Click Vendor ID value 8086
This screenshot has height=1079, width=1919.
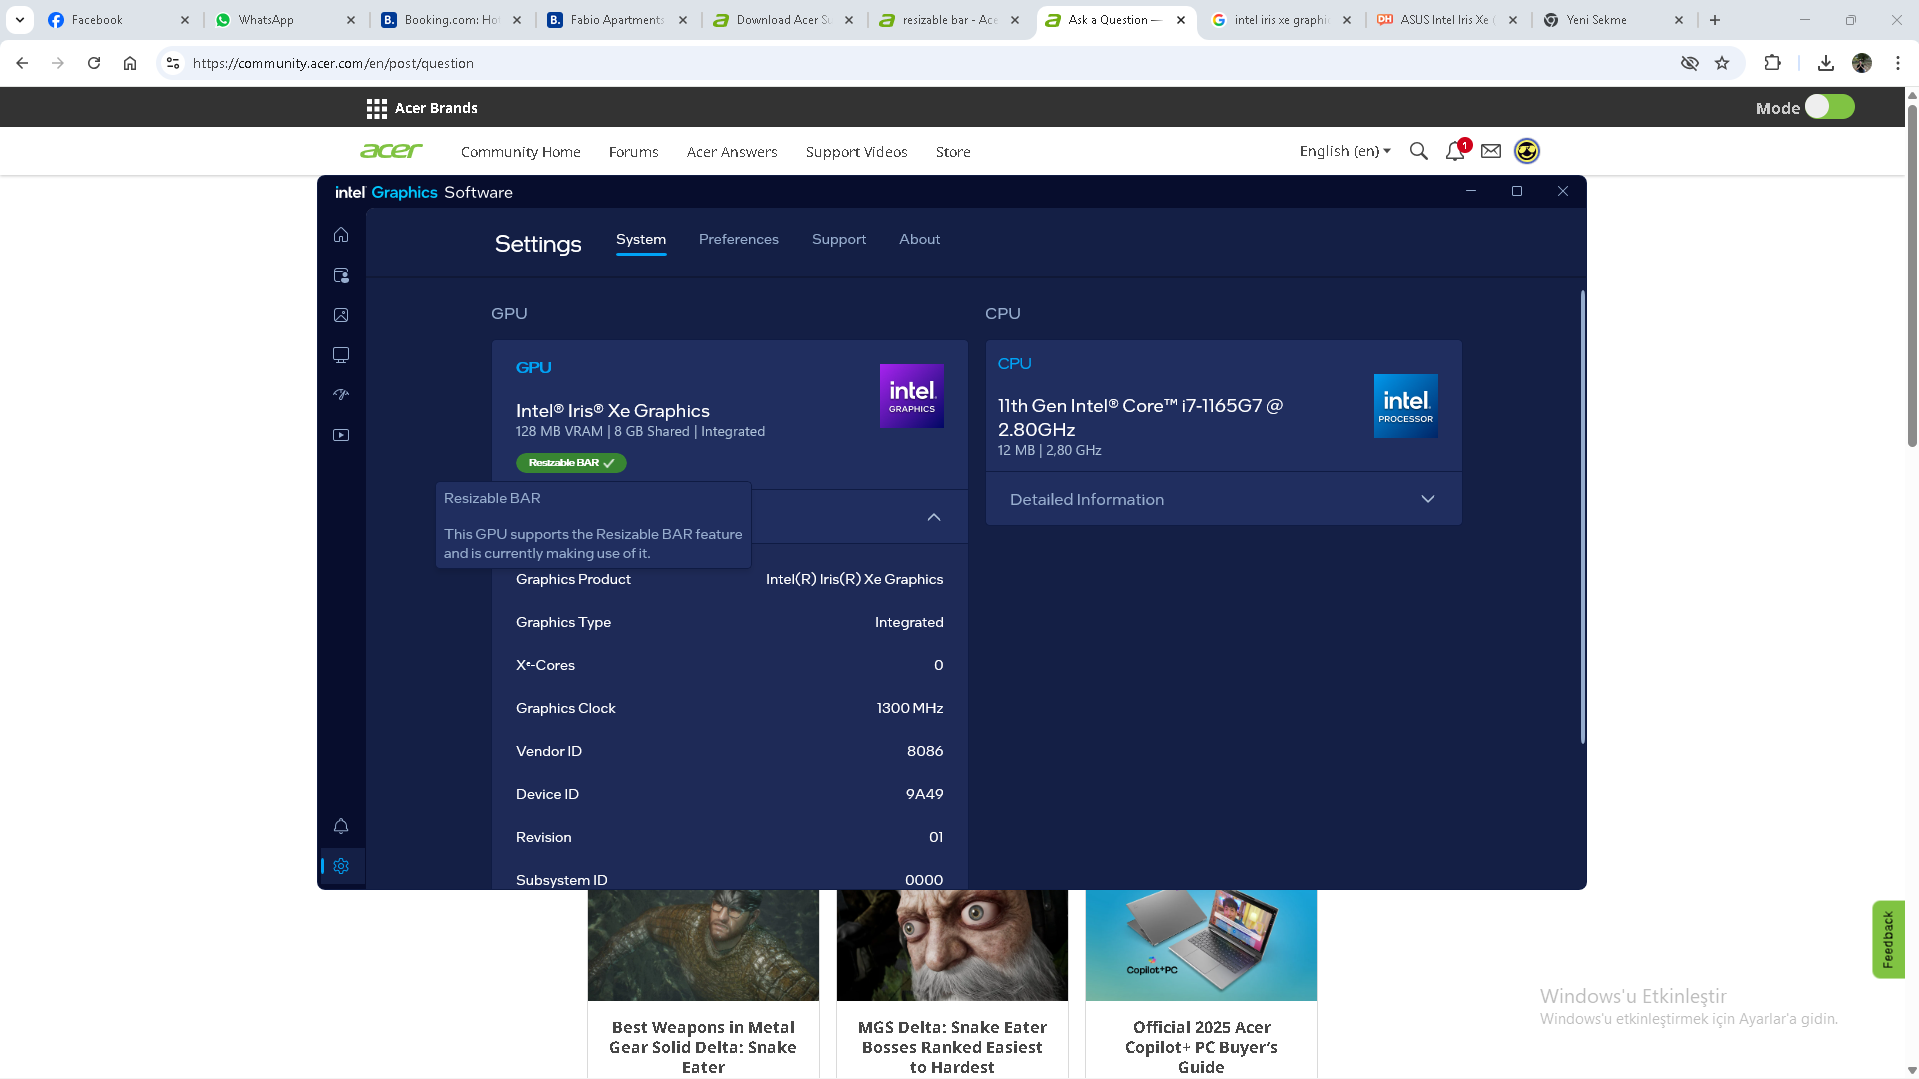(x=925, y=751)
